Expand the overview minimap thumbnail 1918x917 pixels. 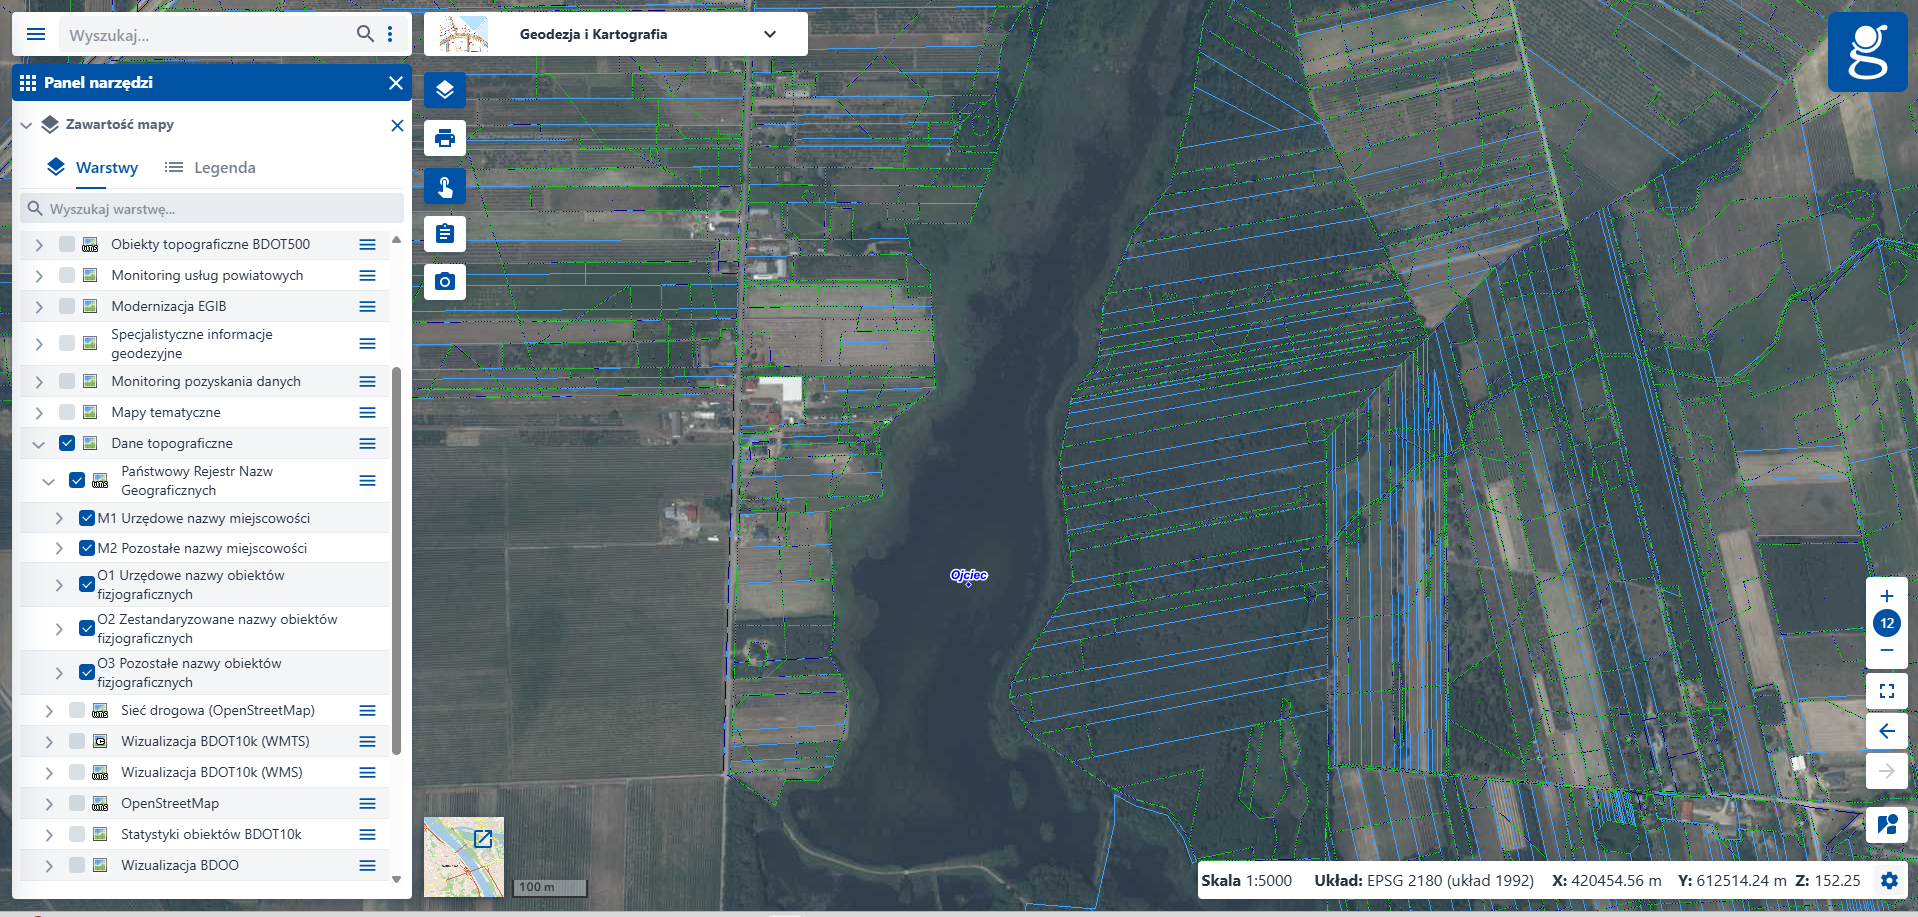coord(483,839)
